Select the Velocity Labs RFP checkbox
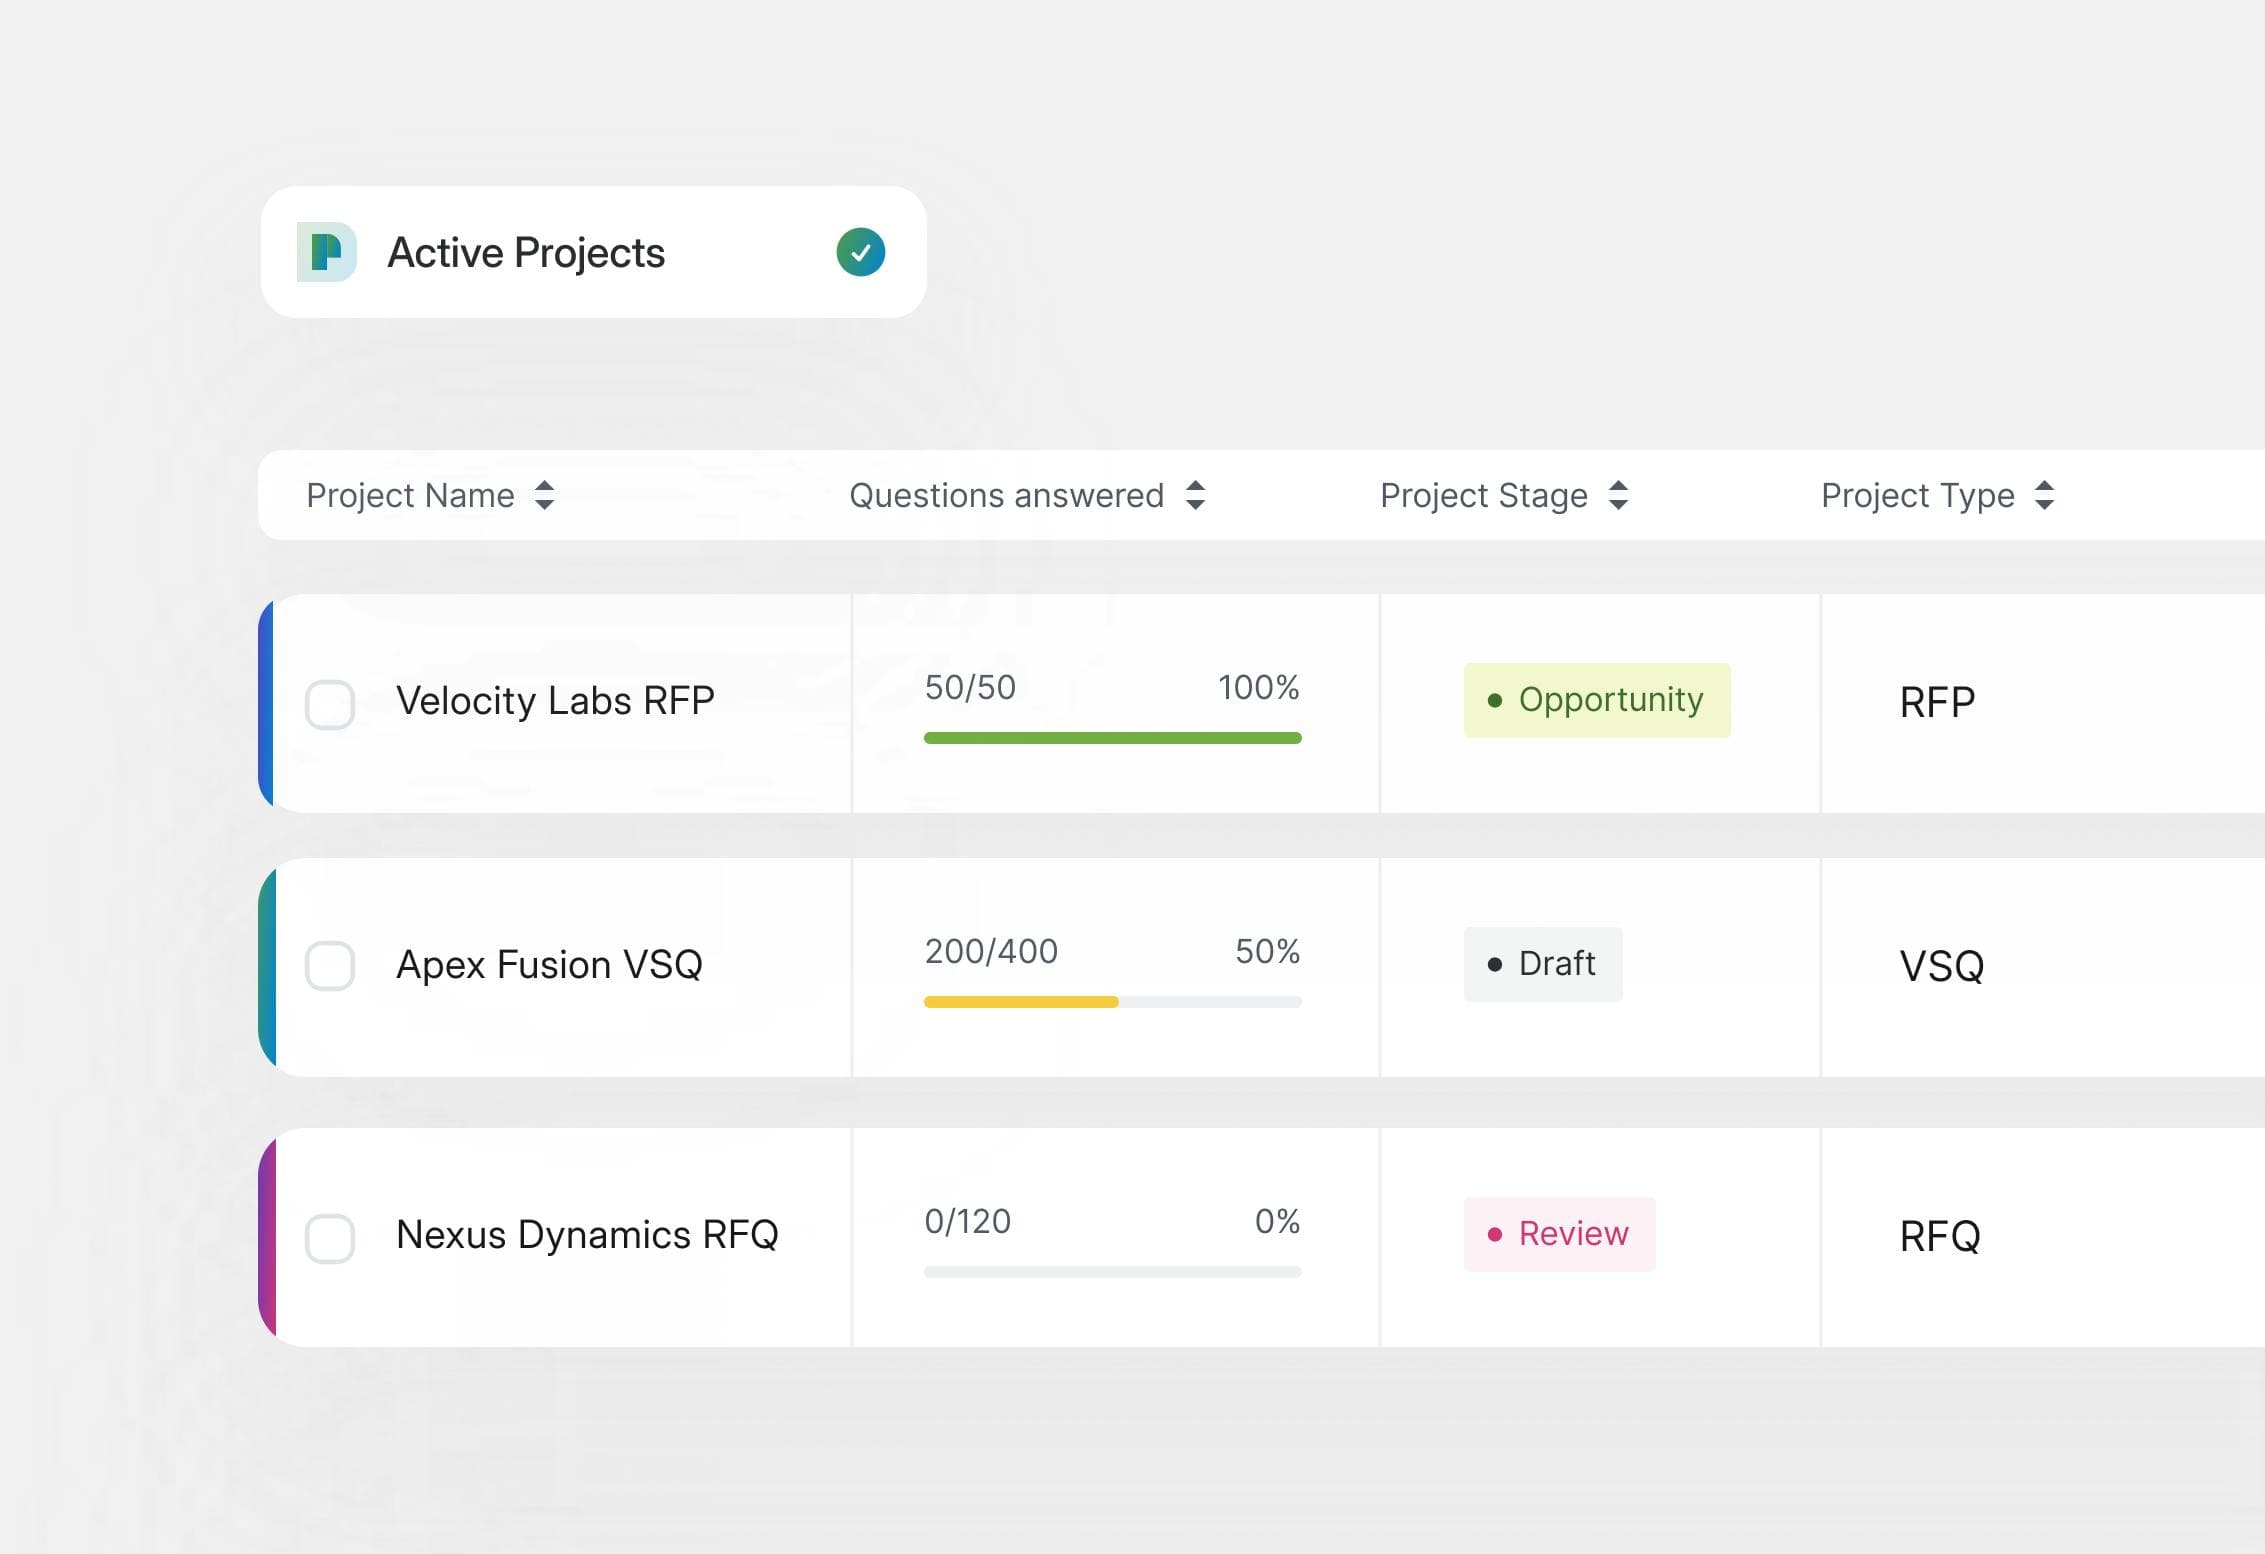 pyautogui.click(x=330, y=705)
